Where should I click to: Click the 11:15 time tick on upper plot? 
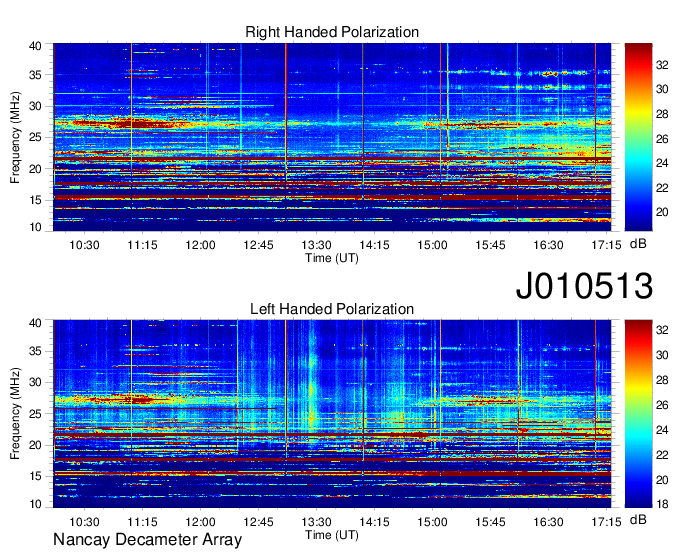click(142, 245)
